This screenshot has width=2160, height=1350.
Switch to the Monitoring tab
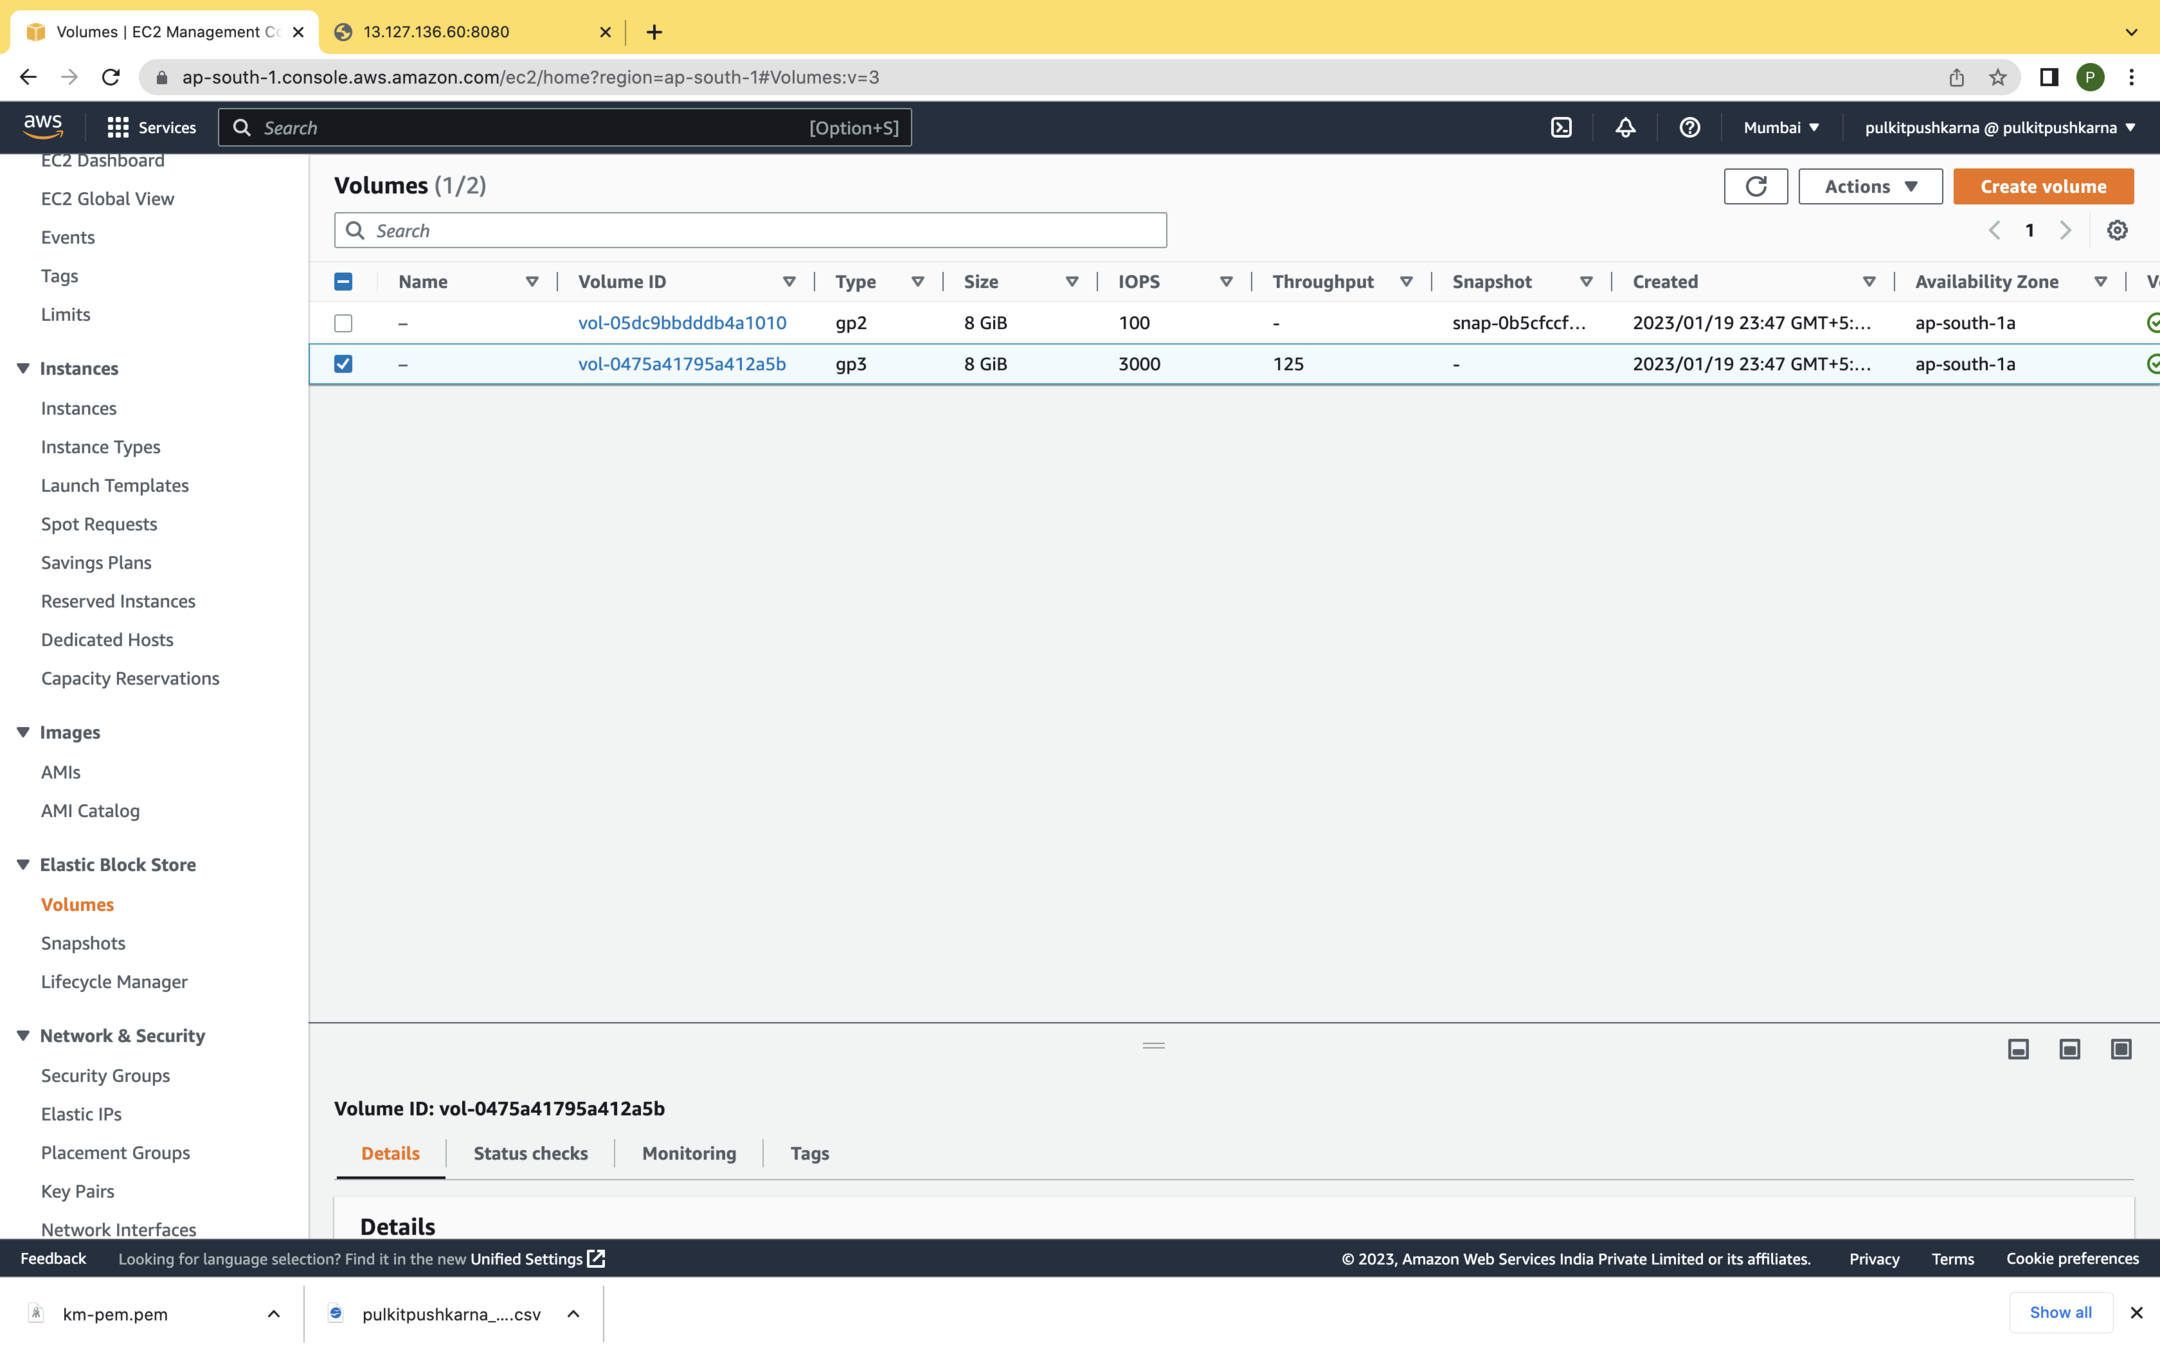click(x=688, y=1153)
